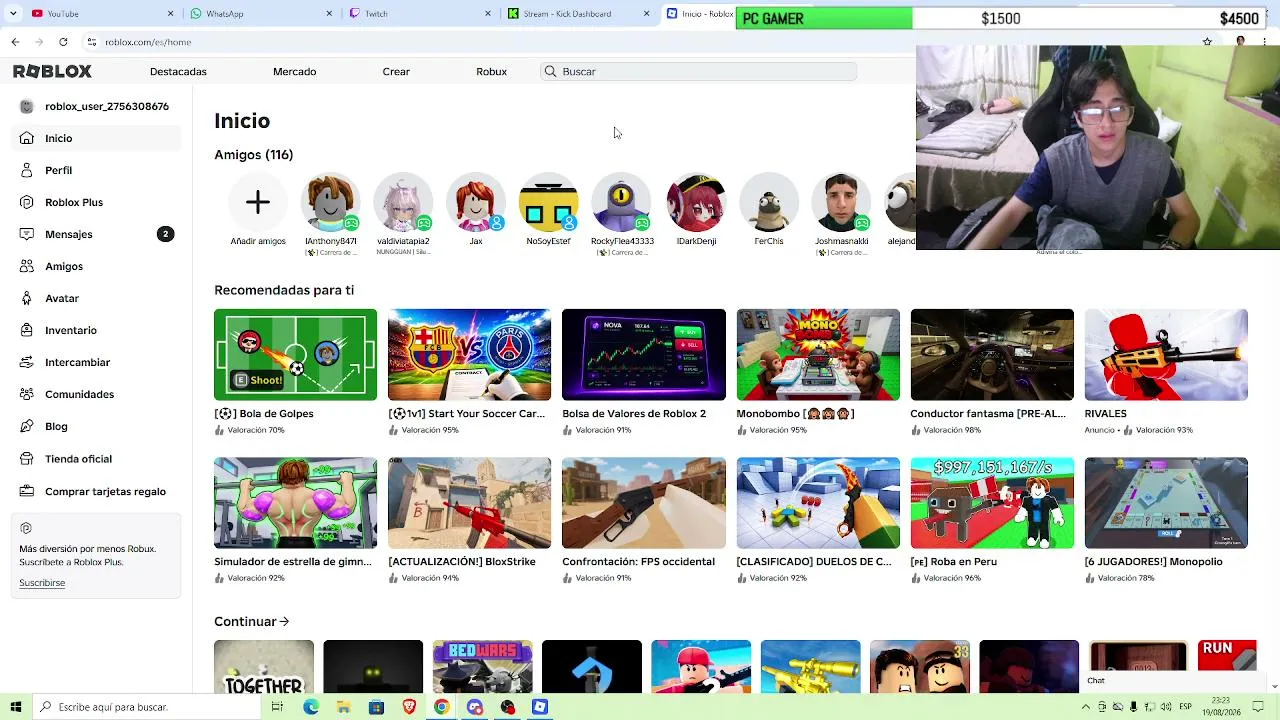
Task: Expand the Continuar section arrow
Action: [x=284, y=621]
